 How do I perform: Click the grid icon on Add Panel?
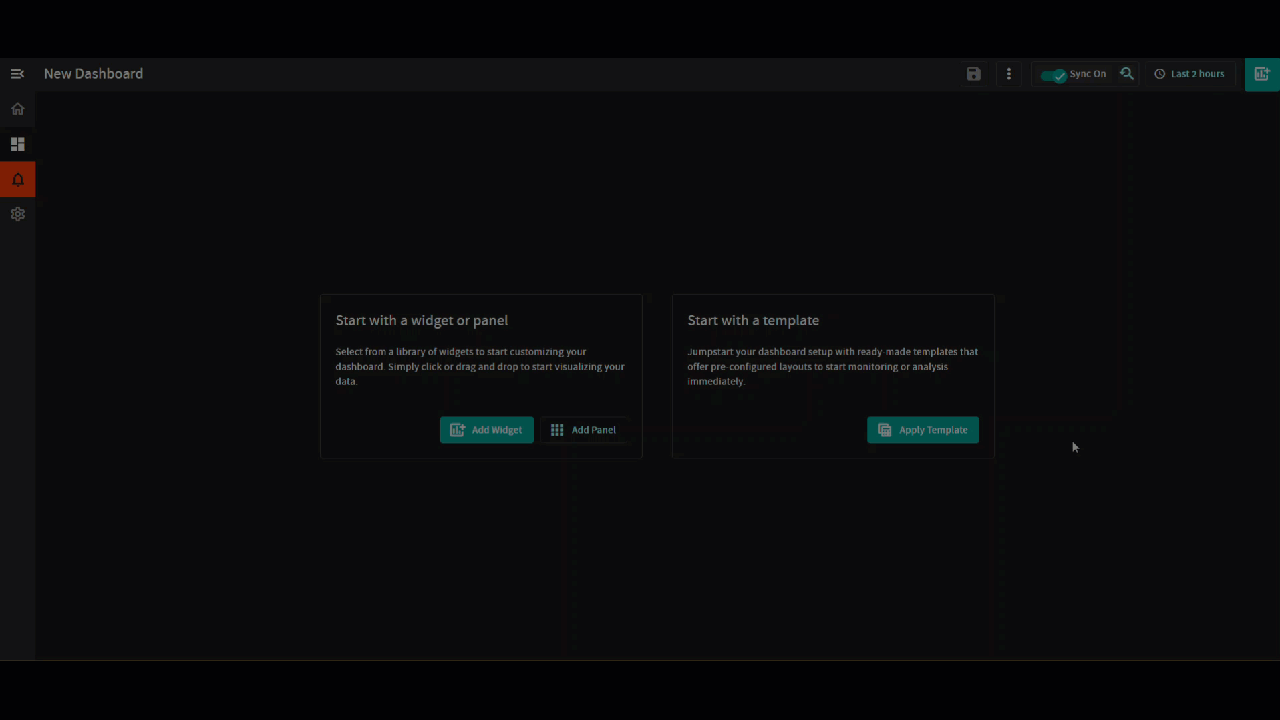click(x=557, y=430)
